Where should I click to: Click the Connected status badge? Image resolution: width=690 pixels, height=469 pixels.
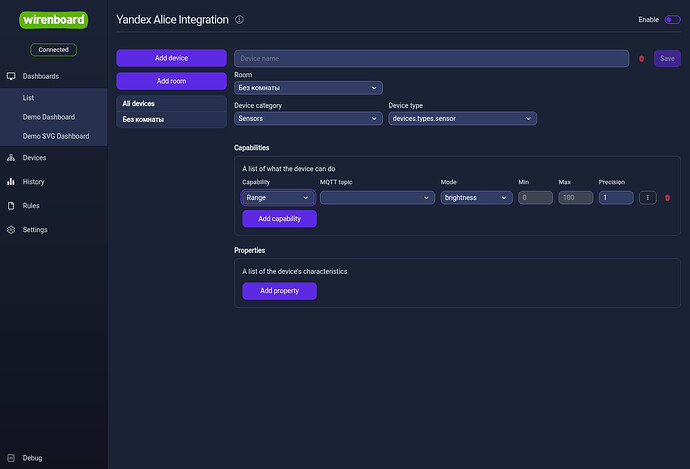click(x=53, y=50)
